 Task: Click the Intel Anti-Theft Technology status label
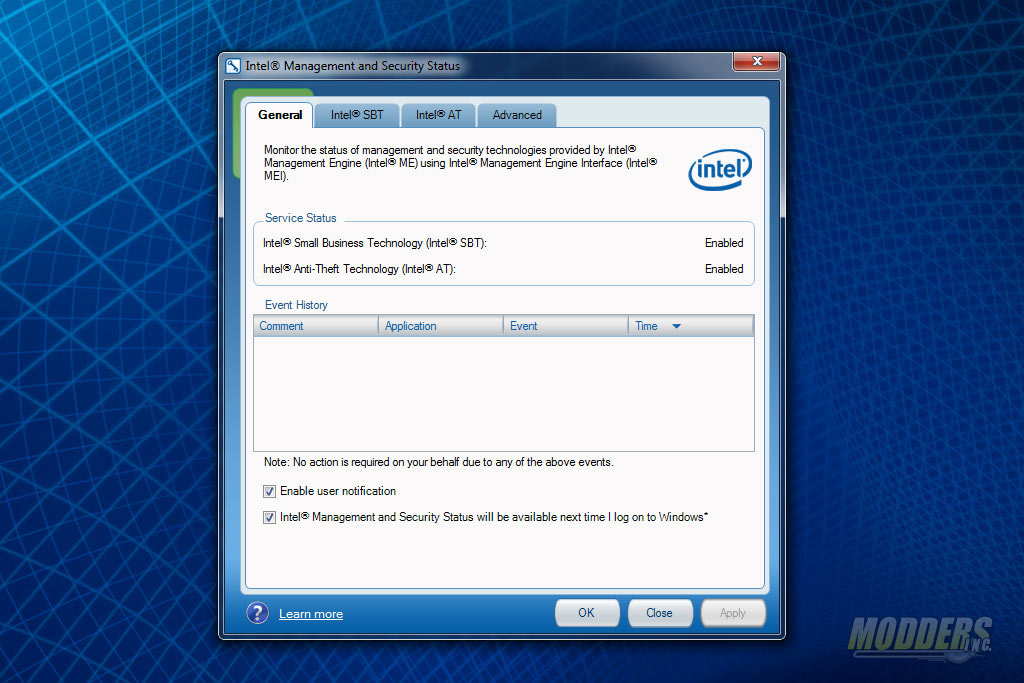[x=359, y=269]
